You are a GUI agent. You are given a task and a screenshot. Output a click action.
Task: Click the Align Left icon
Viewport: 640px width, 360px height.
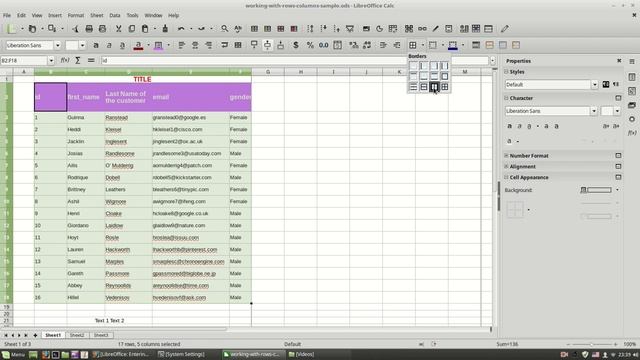(182, 45)
